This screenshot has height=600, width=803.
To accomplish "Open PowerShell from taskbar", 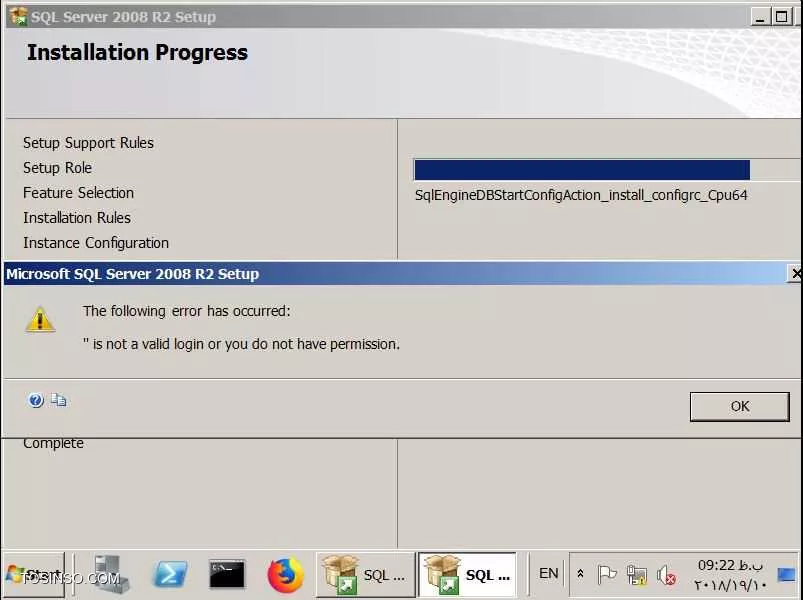I will pyautogui.click(x=170, y=574).
